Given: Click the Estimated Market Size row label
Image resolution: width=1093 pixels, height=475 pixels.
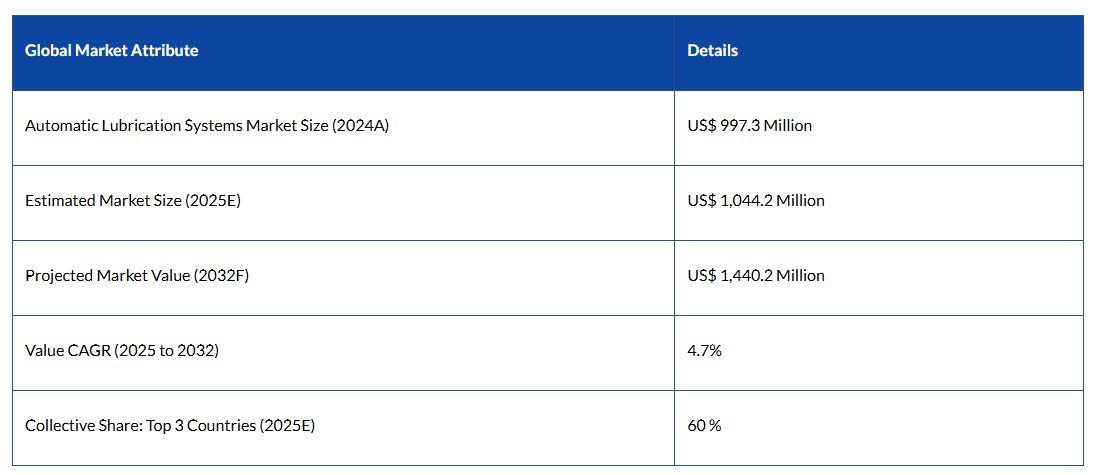Looking at the screenshot, I should 132,201.
